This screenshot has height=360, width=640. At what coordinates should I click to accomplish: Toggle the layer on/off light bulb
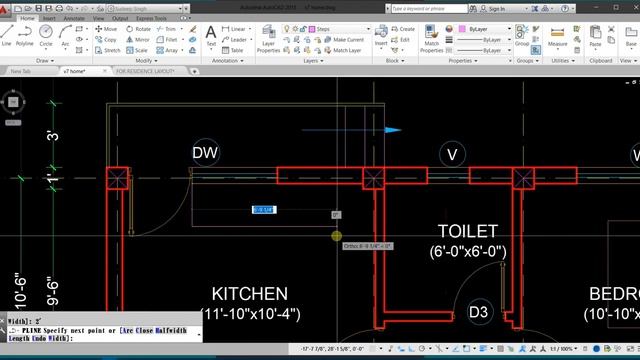(x=287, y=29)
